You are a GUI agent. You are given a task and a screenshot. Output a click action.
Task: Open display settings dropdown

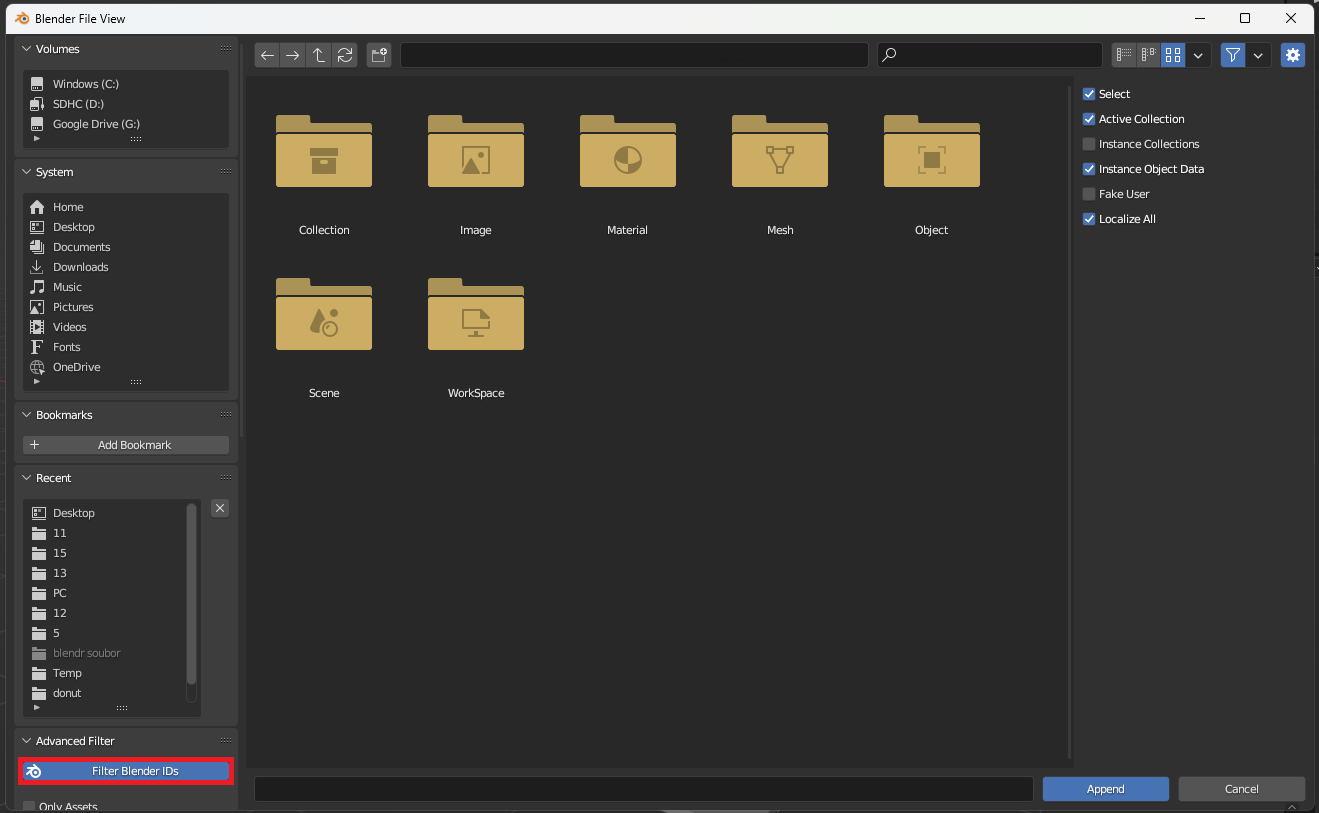click(x=1199, y=55)
